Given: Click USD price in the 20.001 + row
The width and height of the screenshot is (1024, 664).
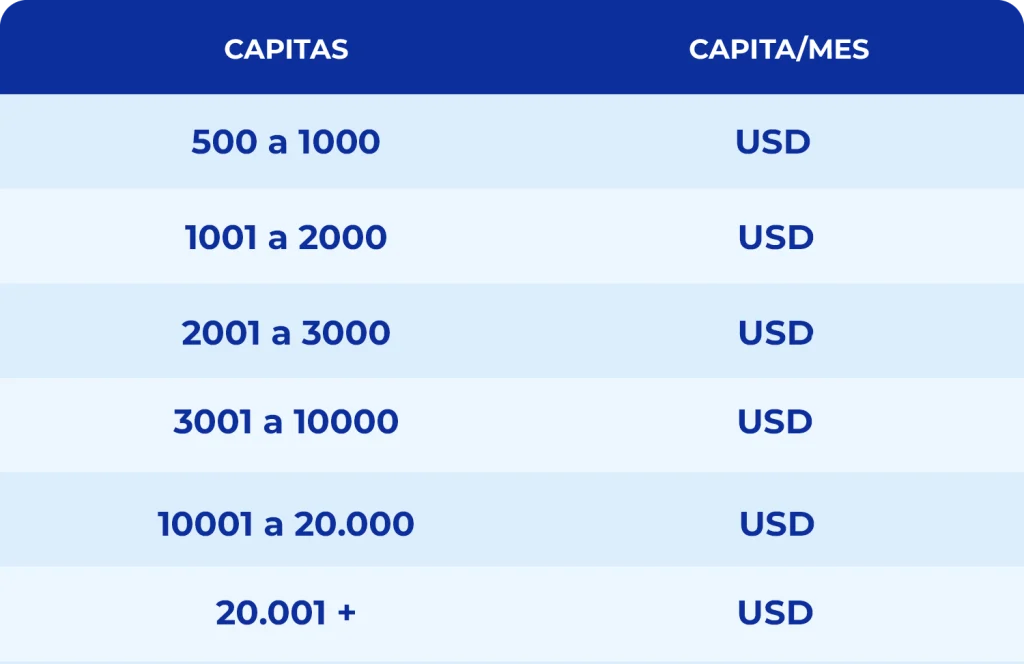Looking at the screenshot, I should (775, 613).
